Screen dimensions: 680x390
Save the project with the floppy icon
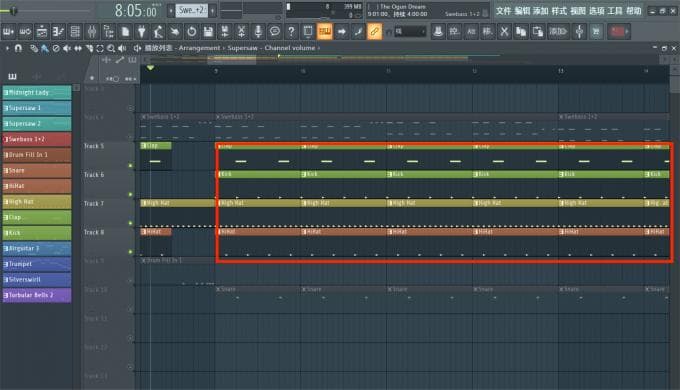(208, 31)
